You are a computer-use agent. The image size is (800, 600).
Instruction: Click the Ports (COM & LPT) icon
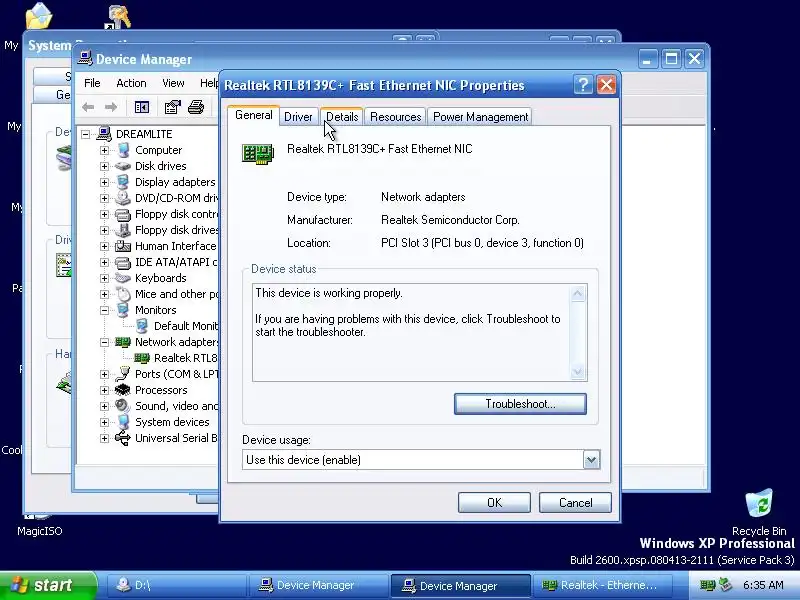pyautogui.click(x=123, y=374)
